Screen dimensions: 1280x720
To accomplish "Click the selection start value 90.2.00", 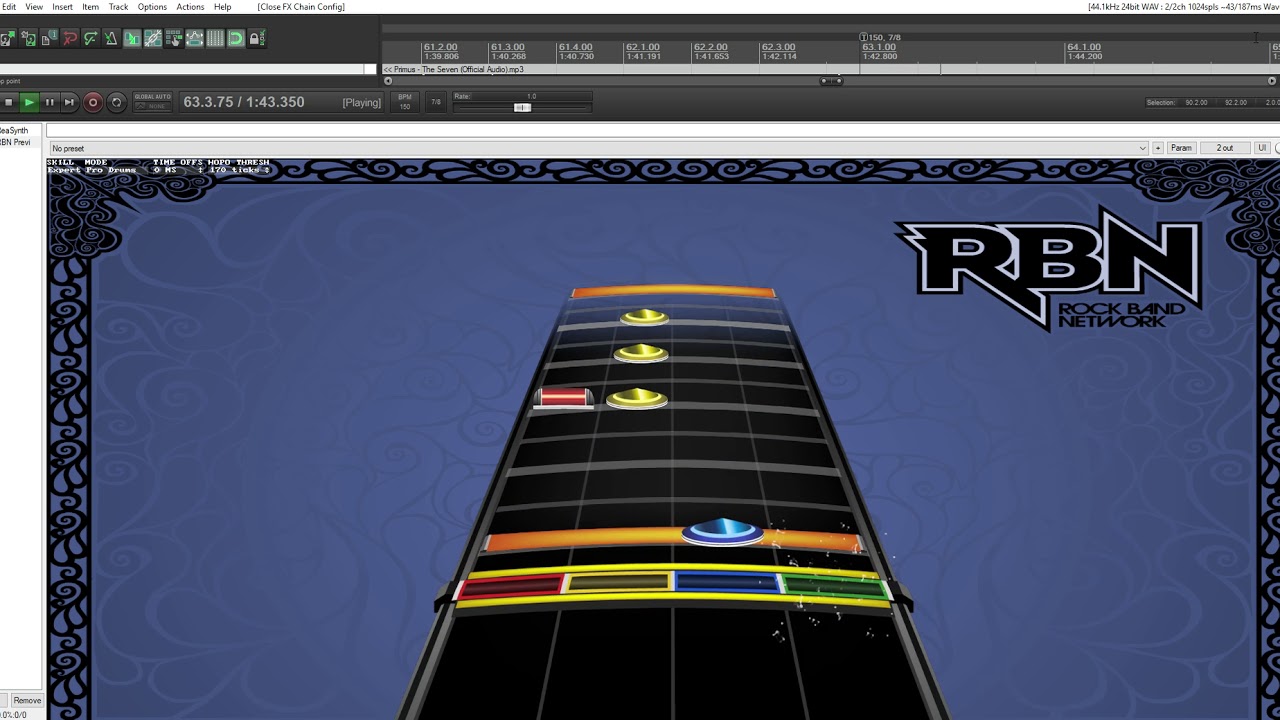I will click(1196, 102).
